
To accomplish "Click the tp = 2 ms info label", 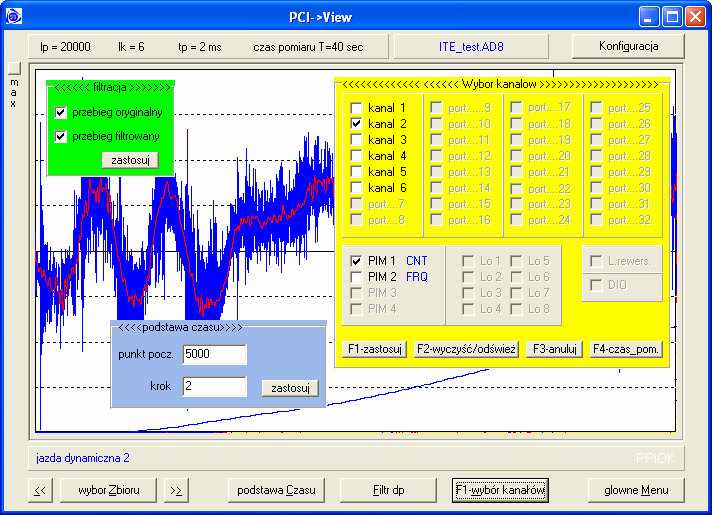I will click(200, 47).
